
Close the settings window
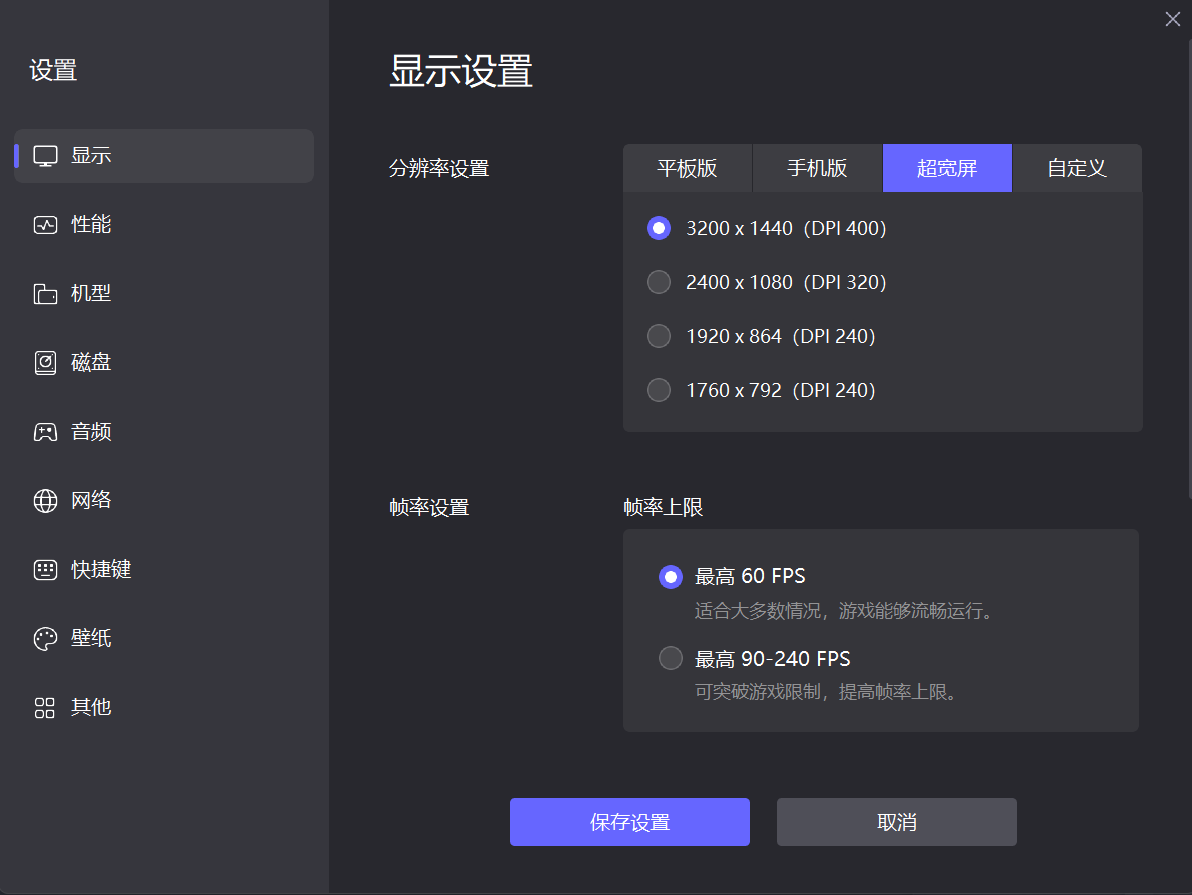pyautogui.click(x=1173, y=19)
